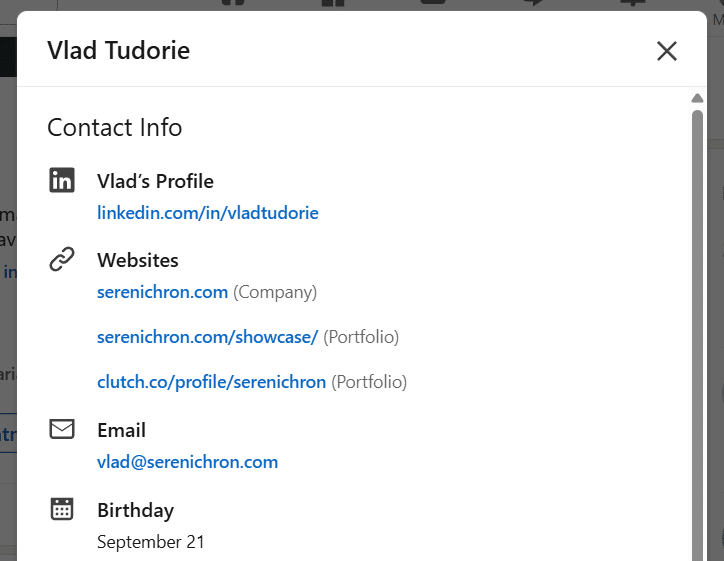Open the clutch.co/profile/serenichron link
This screenshot has height=561, width=724.
click(x=211, y=382)
